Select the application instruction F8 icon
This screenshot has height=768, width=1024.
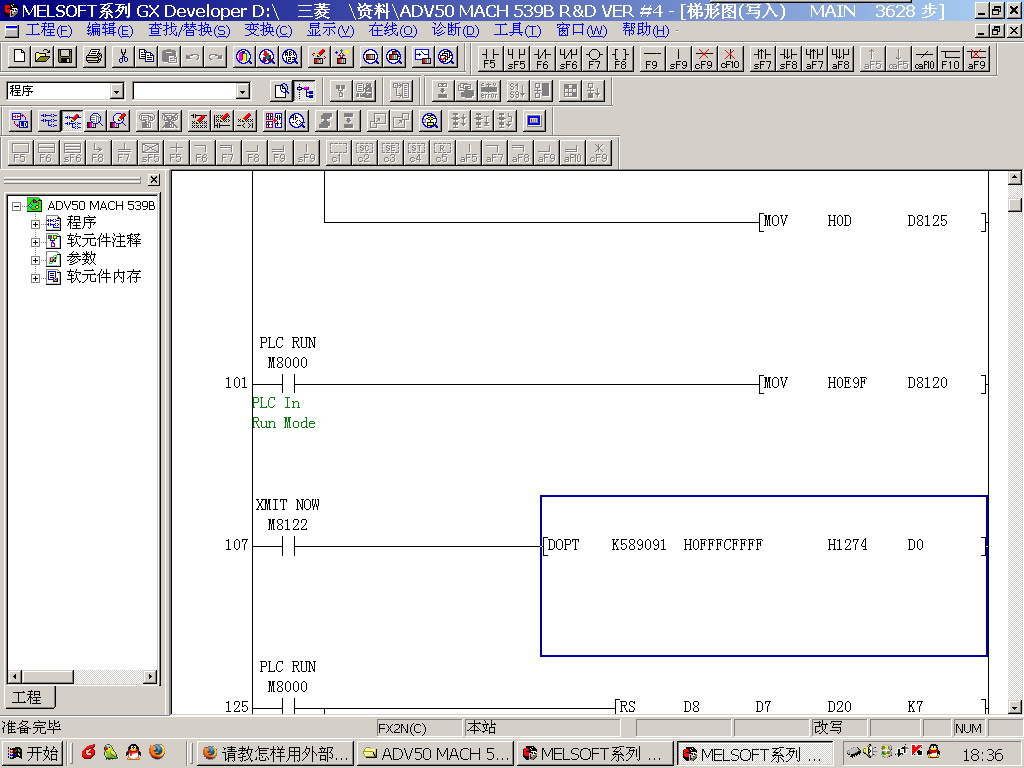click(621, 57)
